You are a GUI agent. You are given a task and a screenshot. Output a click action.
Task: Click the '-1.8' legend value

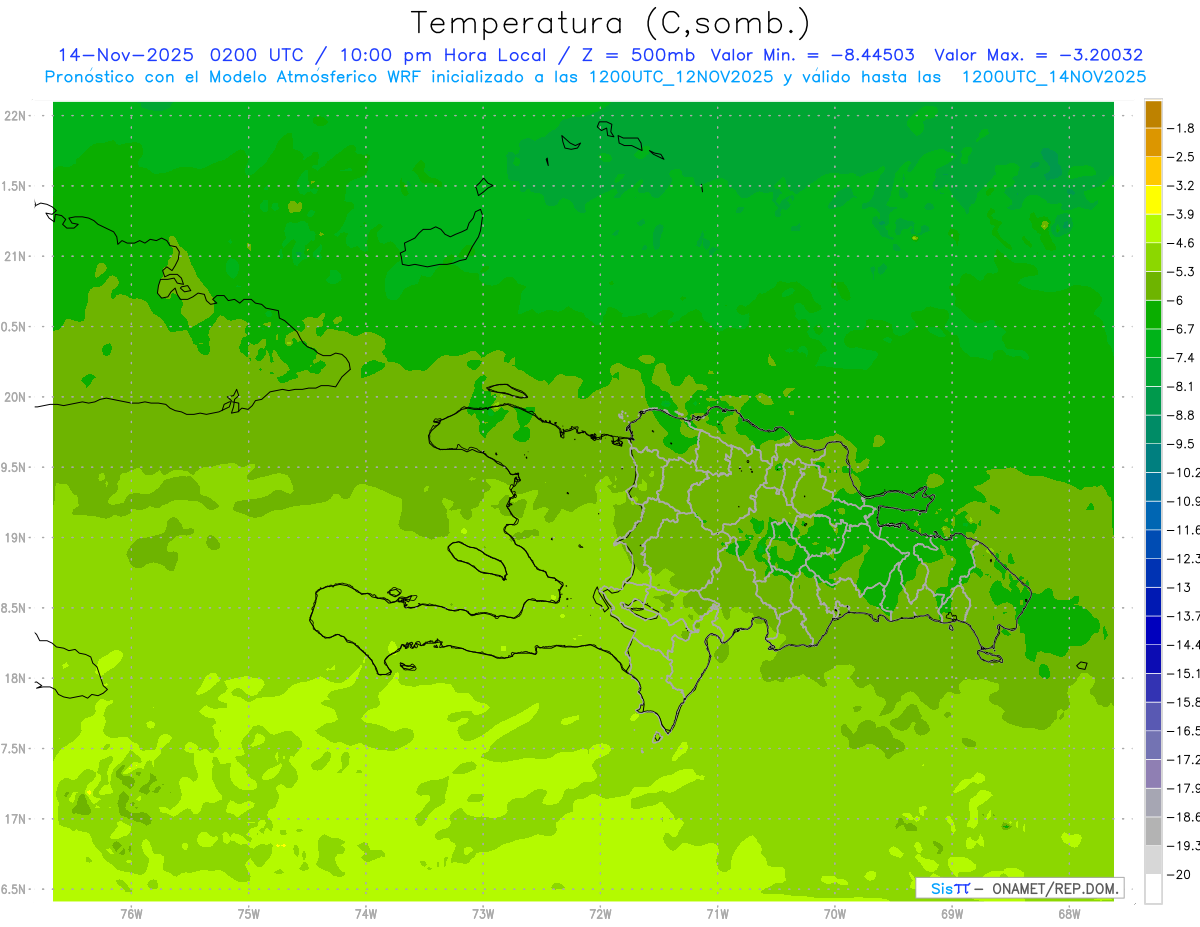[x=1182, y=128]
